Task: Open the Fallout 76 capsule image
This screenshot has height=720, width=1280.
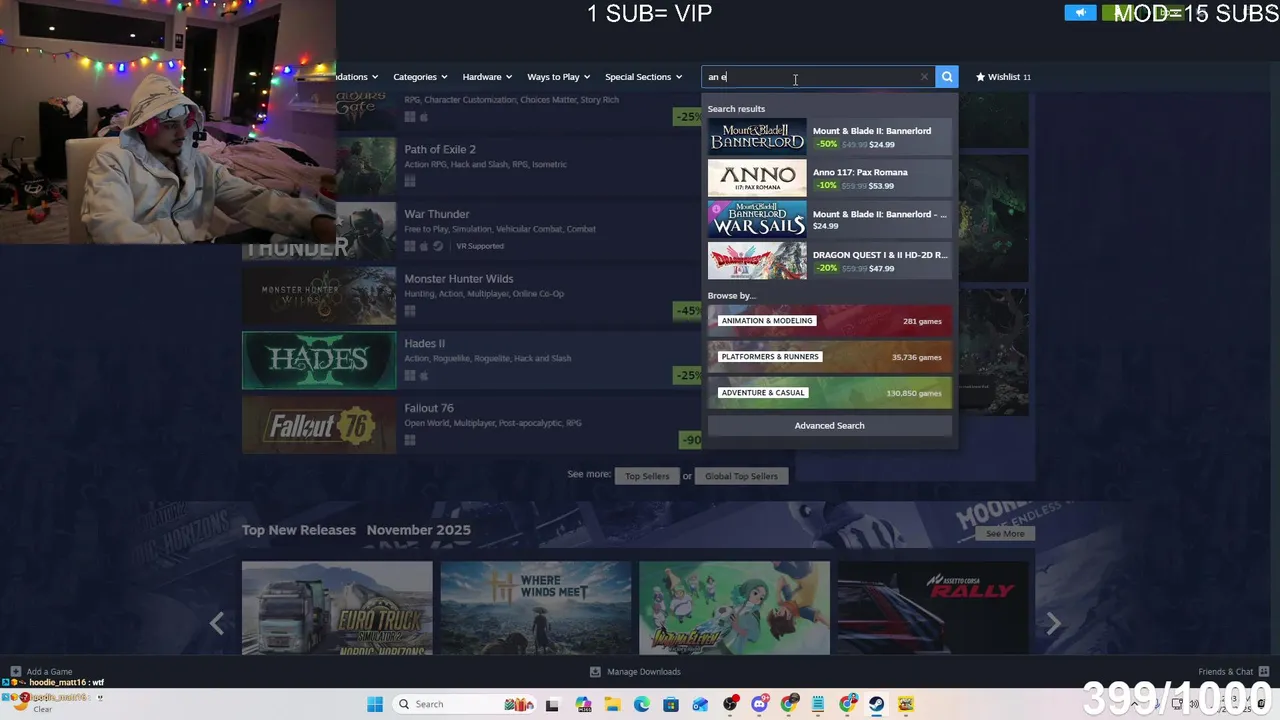Action: coord(319,425)
